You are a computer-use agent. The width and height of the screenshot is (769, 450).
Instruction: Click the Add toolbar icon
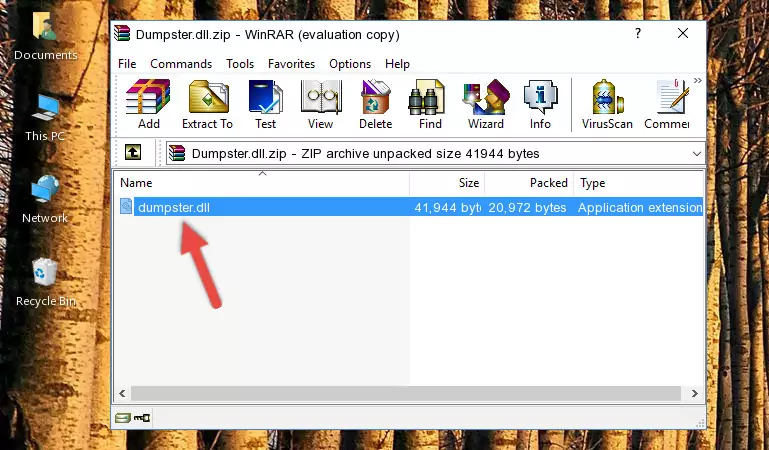(x=148, y=104)
